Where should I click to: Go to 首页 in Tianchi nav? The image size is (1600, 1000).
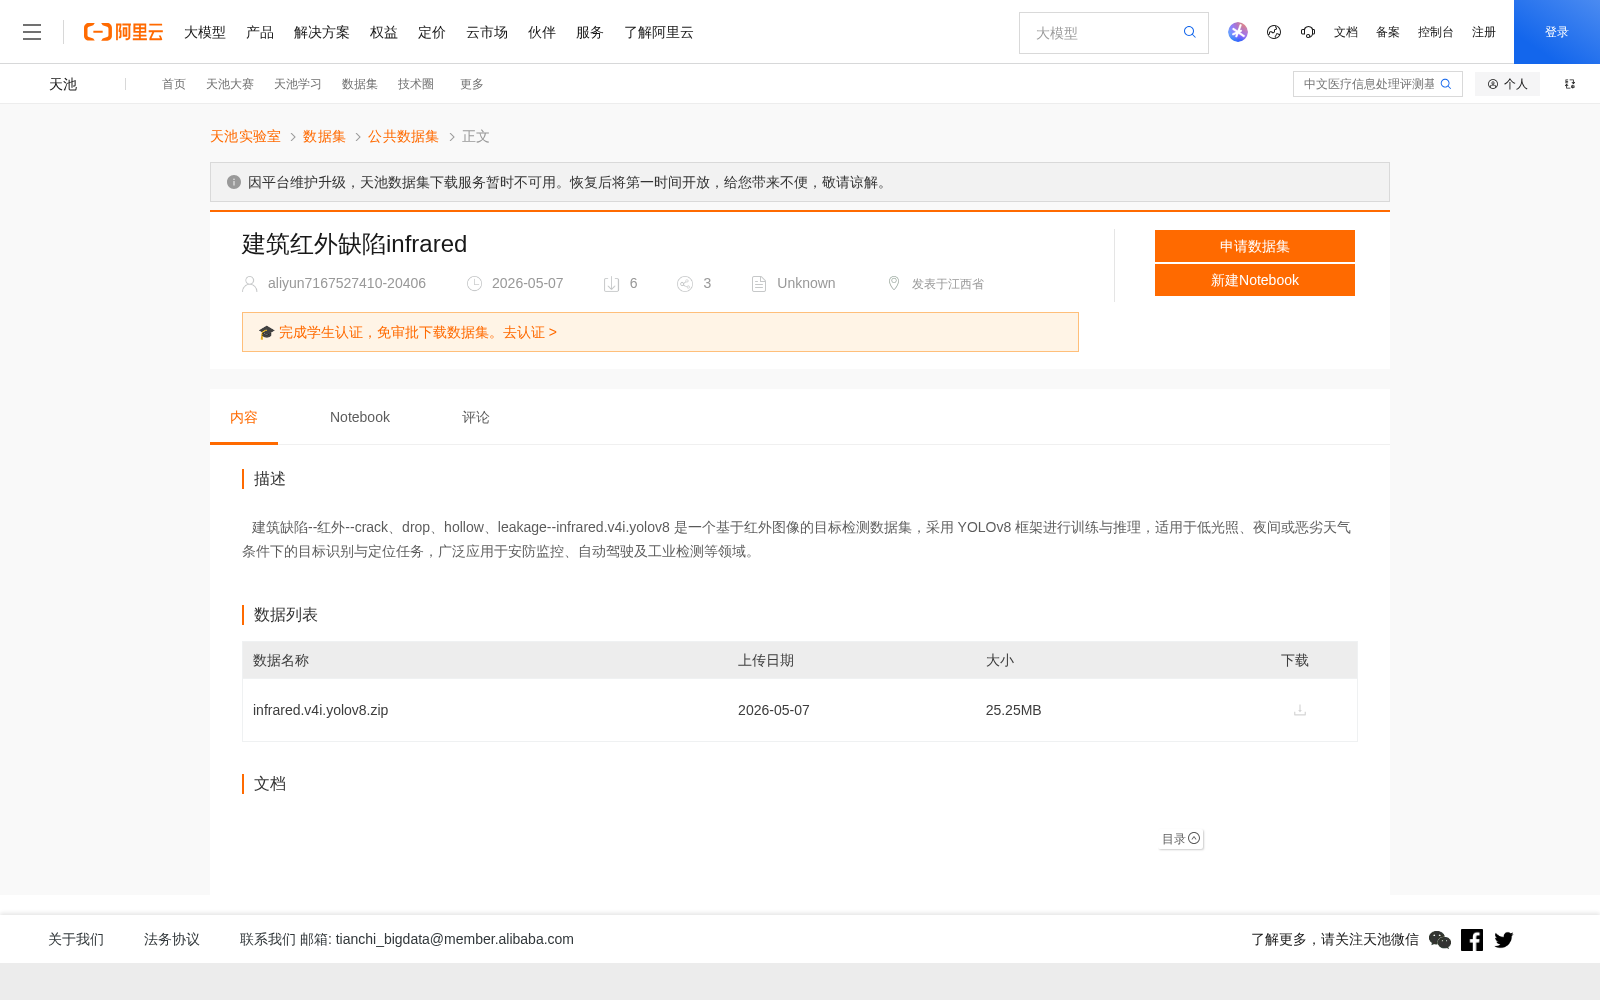tap(174, 84)
